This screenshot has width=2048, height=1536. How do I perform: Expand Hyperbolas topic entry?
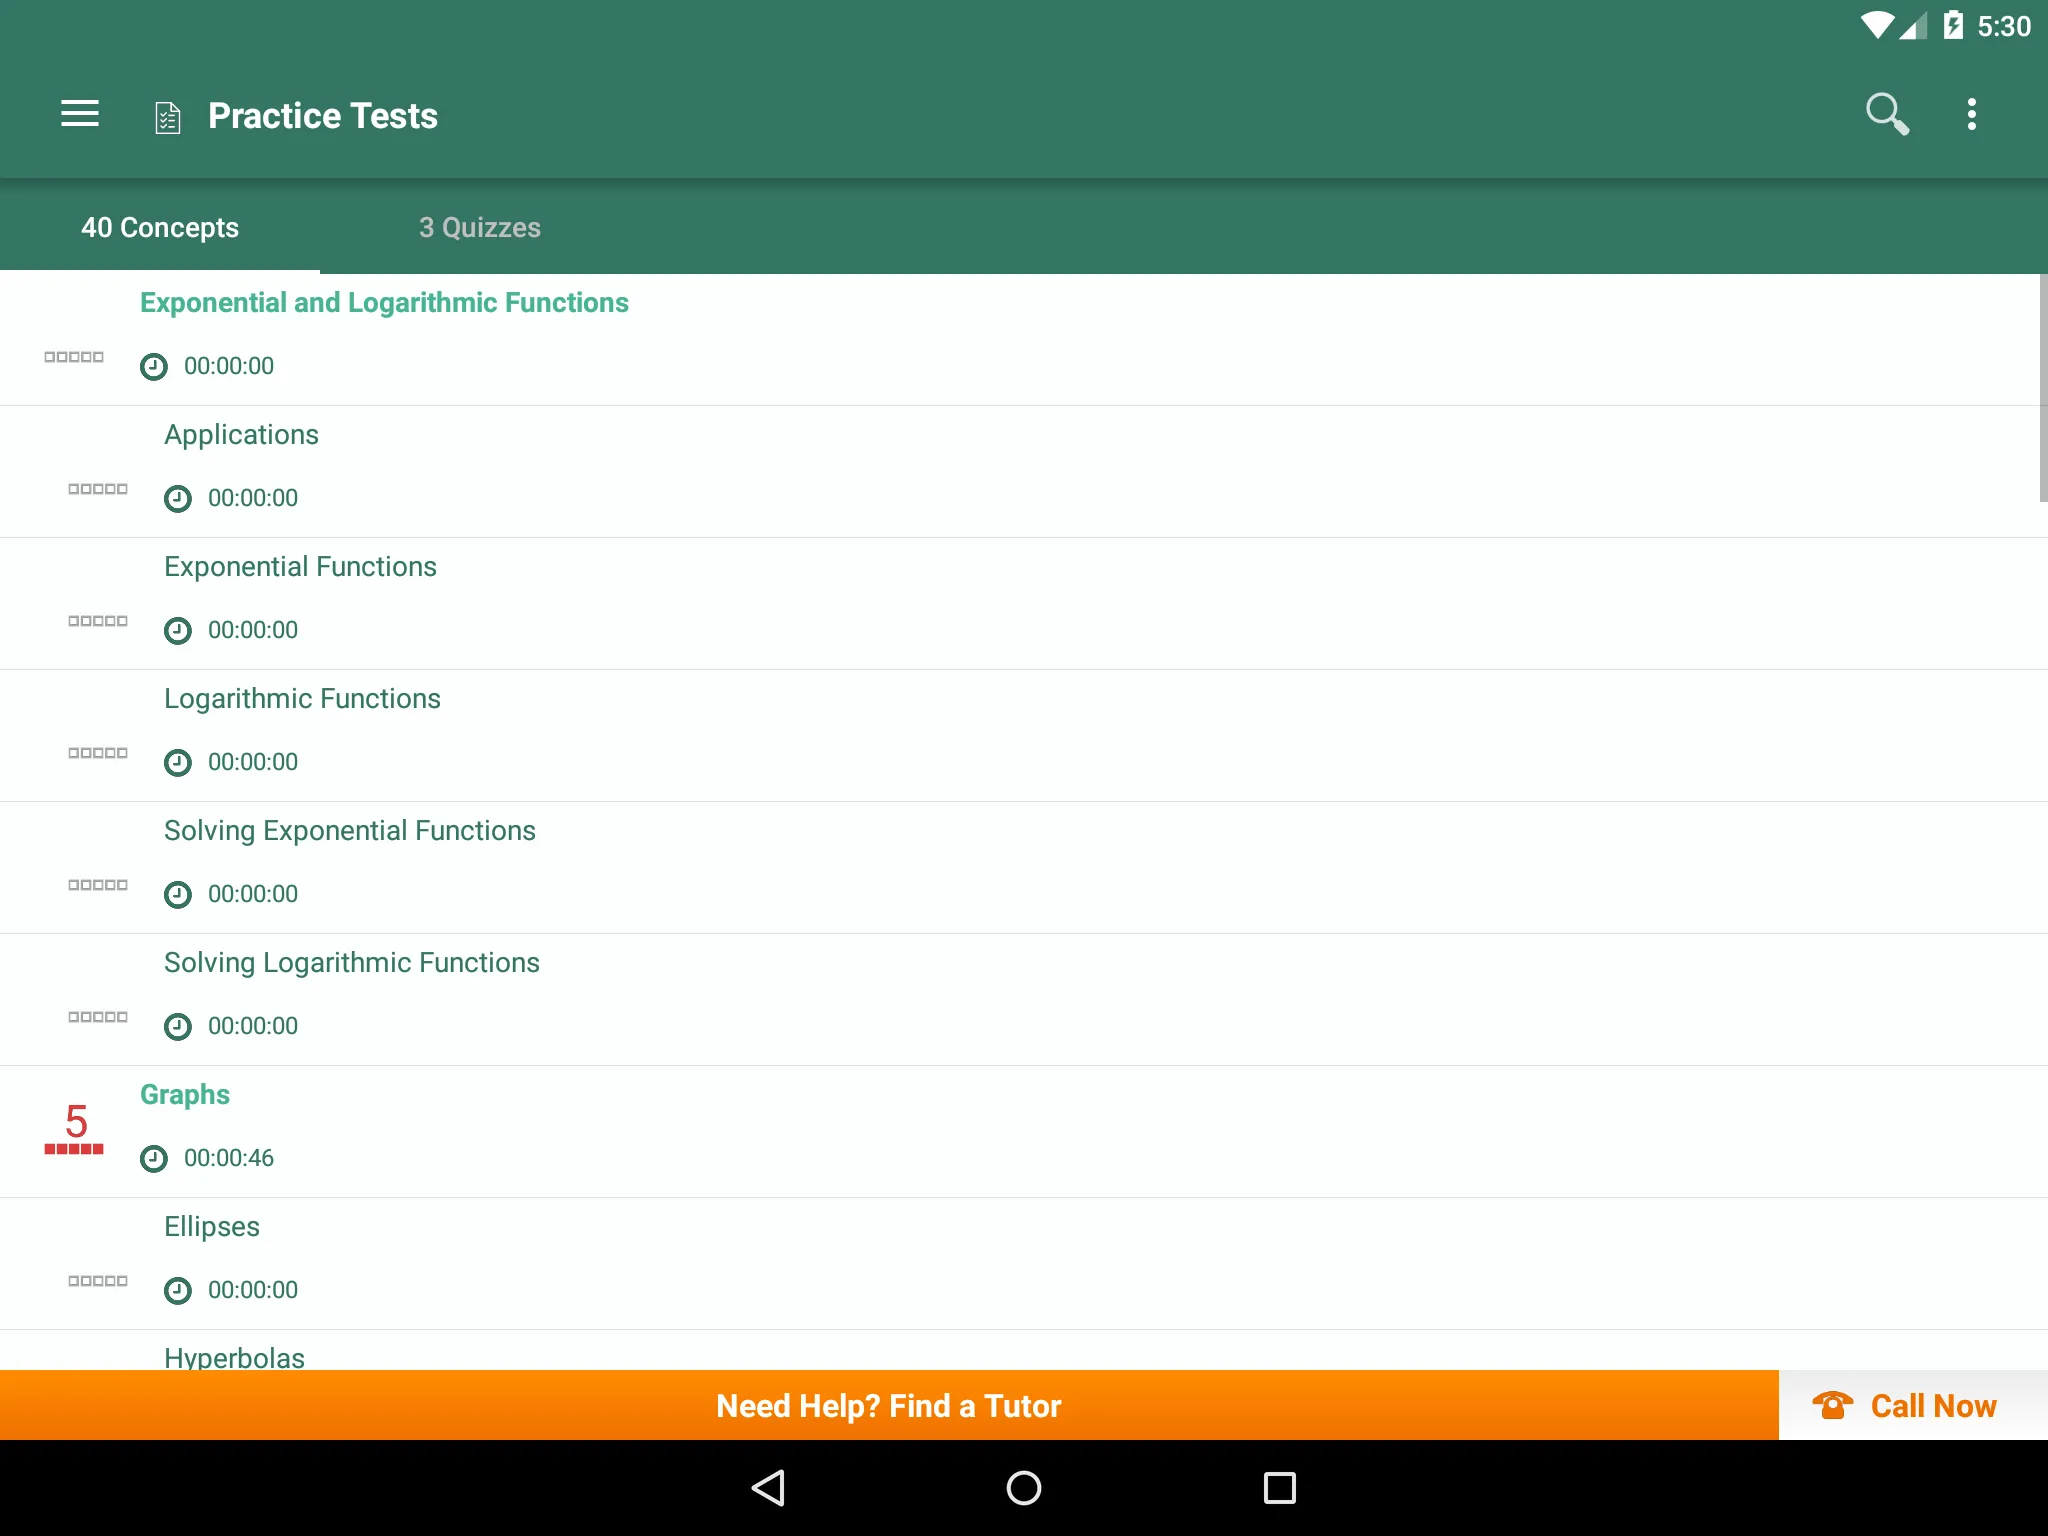click(x=232, y=1355)
